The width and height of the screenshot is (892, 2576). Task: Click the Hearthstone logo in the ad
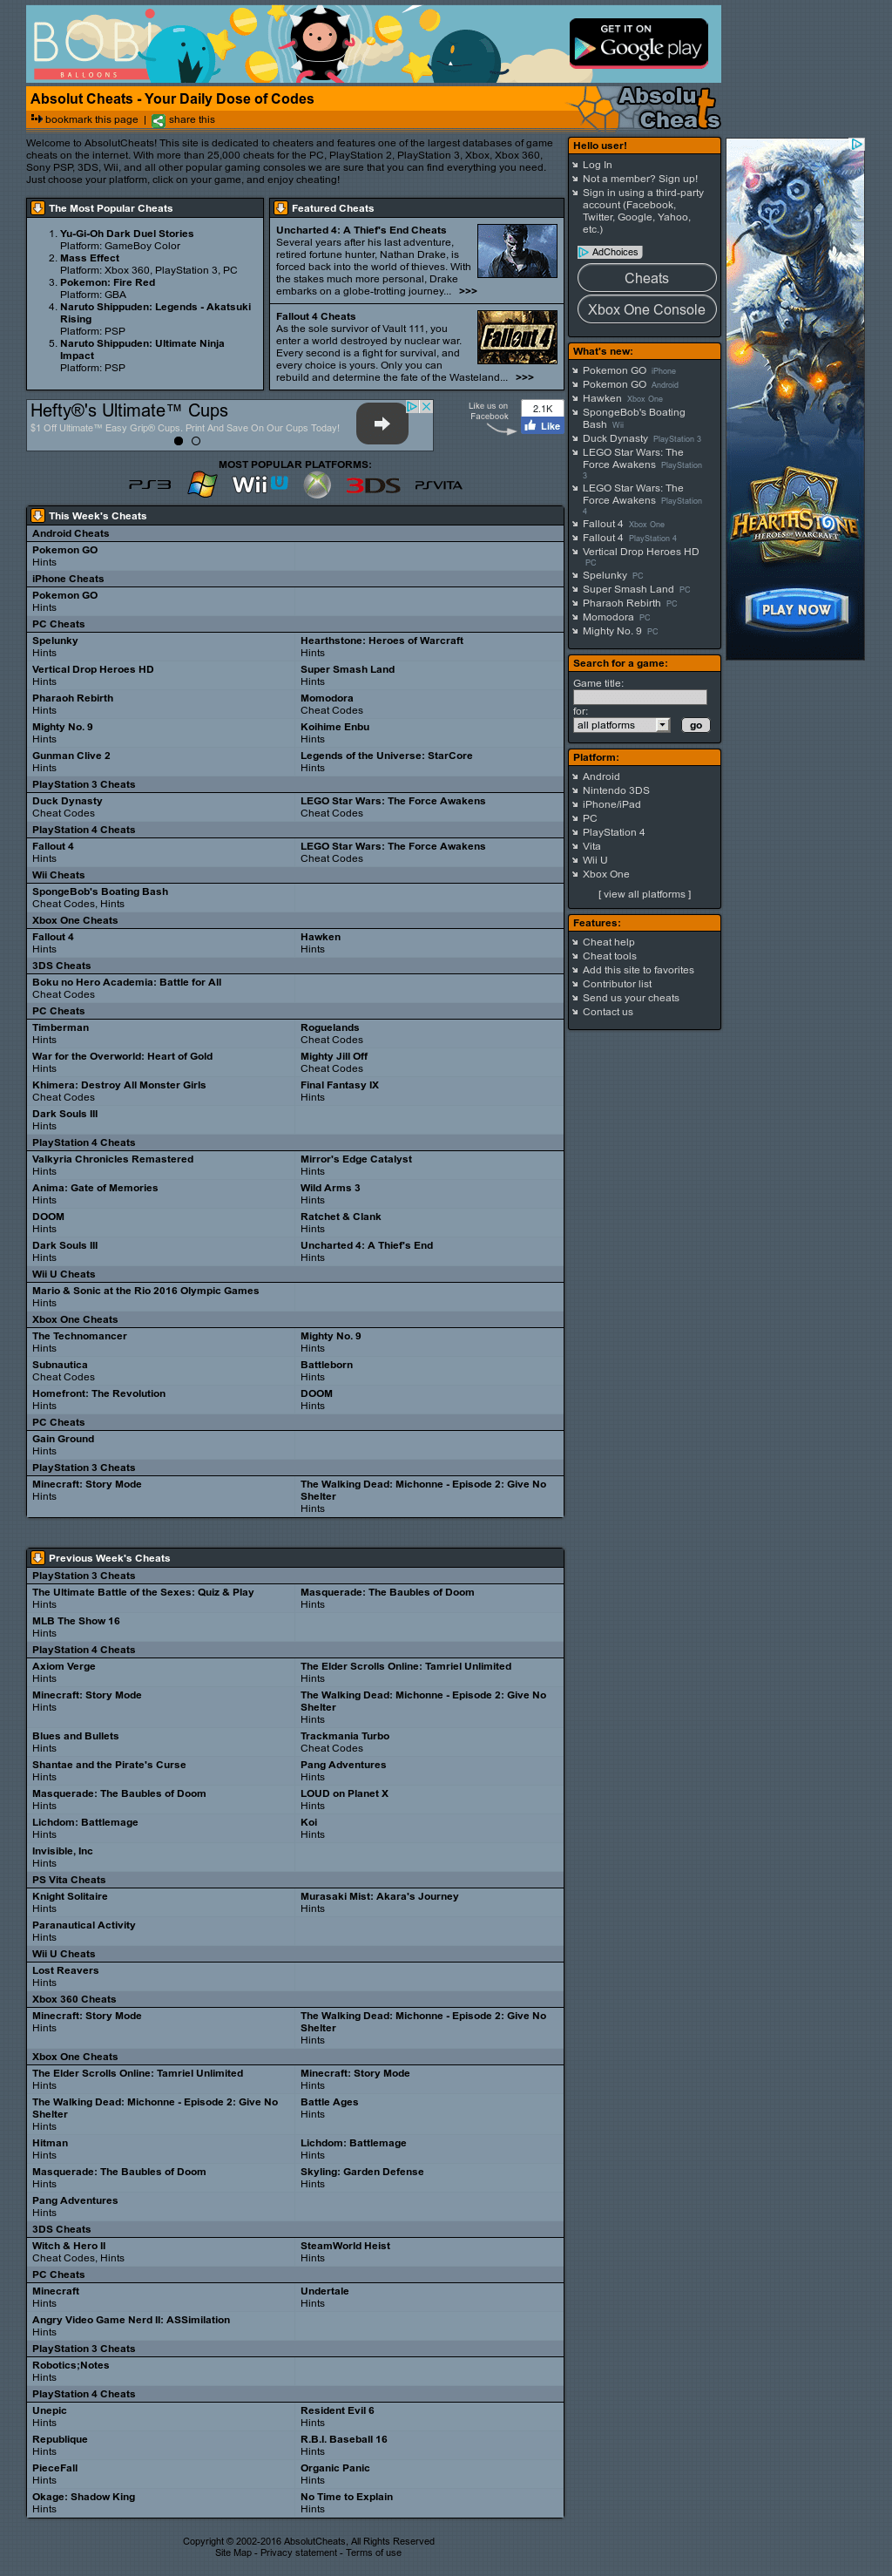pos(794,515)
